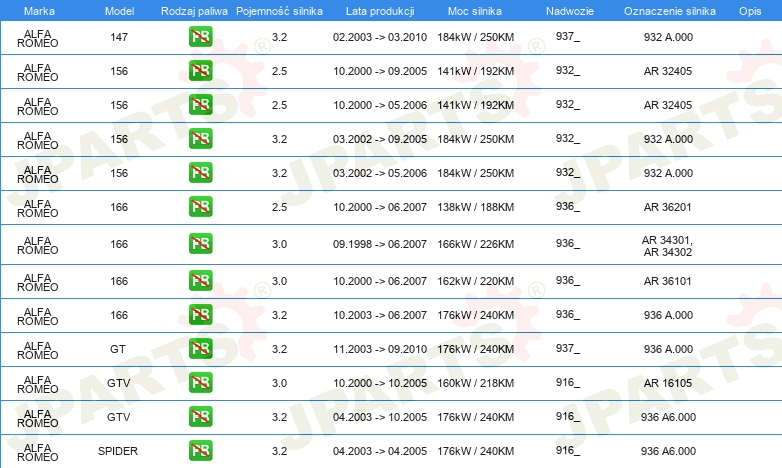This screenshot has width=782, height=468.
Task: Select '936 A6.000' in the SPIDER row
Action: pyautogui.click(x=668, y=451)
